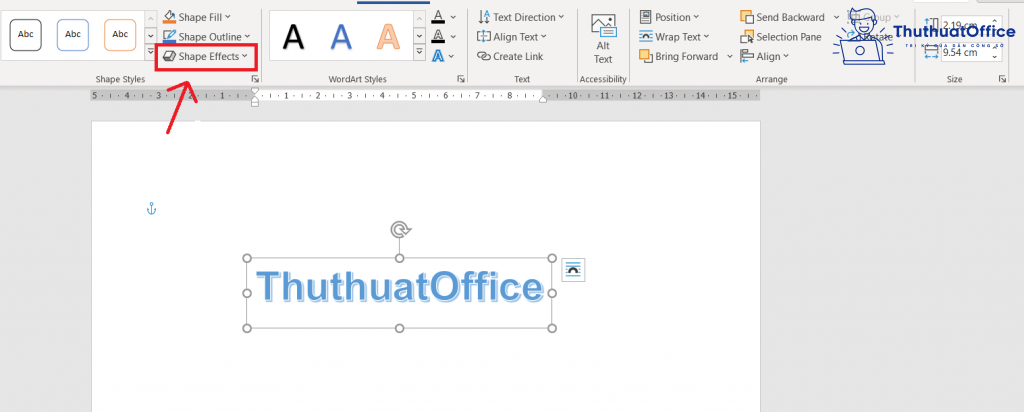The width and height of the screenshot is (1024, 412).
Task: Open WordArt Styles dialog launcher
Action: pyautogui.click(x=461, y=79)
